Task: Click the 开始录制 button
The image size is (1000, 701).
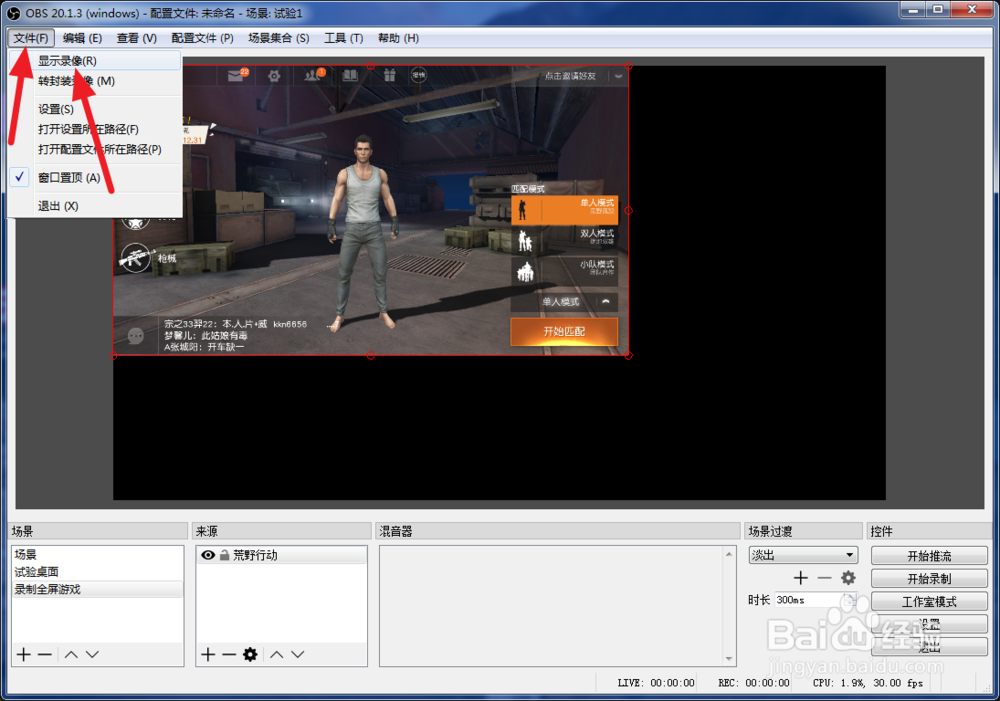Action: pos(929,579)
